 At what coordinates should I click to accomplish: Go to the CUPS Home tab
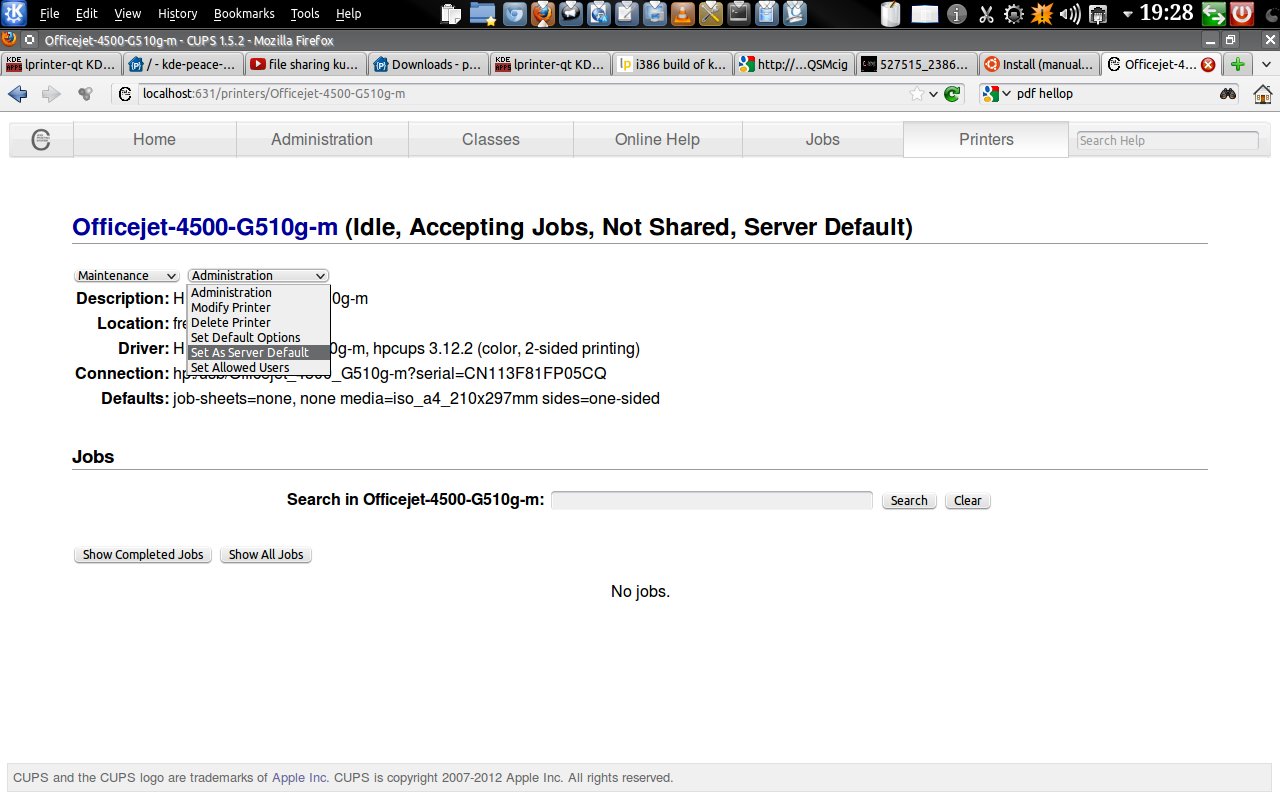pos(154,140)
